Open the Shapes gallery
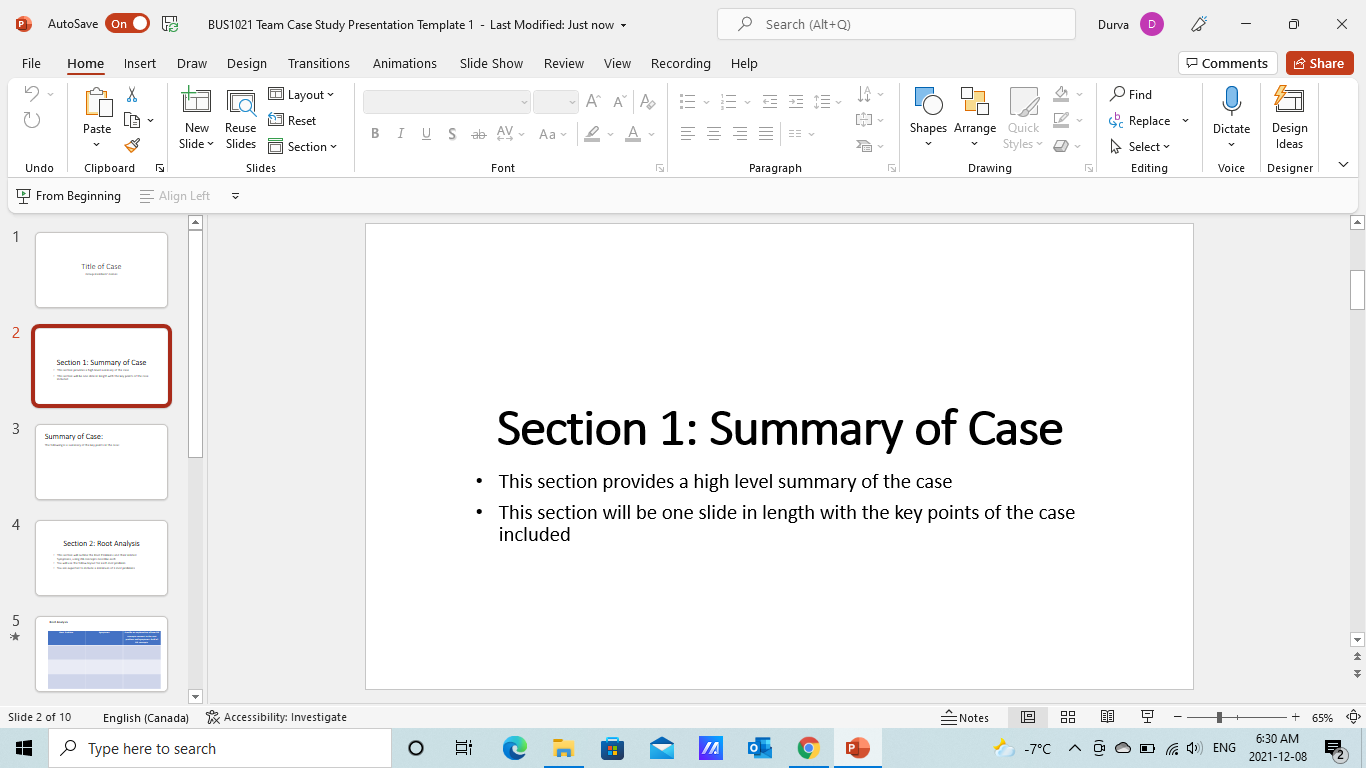 click(x=928, y=119)
